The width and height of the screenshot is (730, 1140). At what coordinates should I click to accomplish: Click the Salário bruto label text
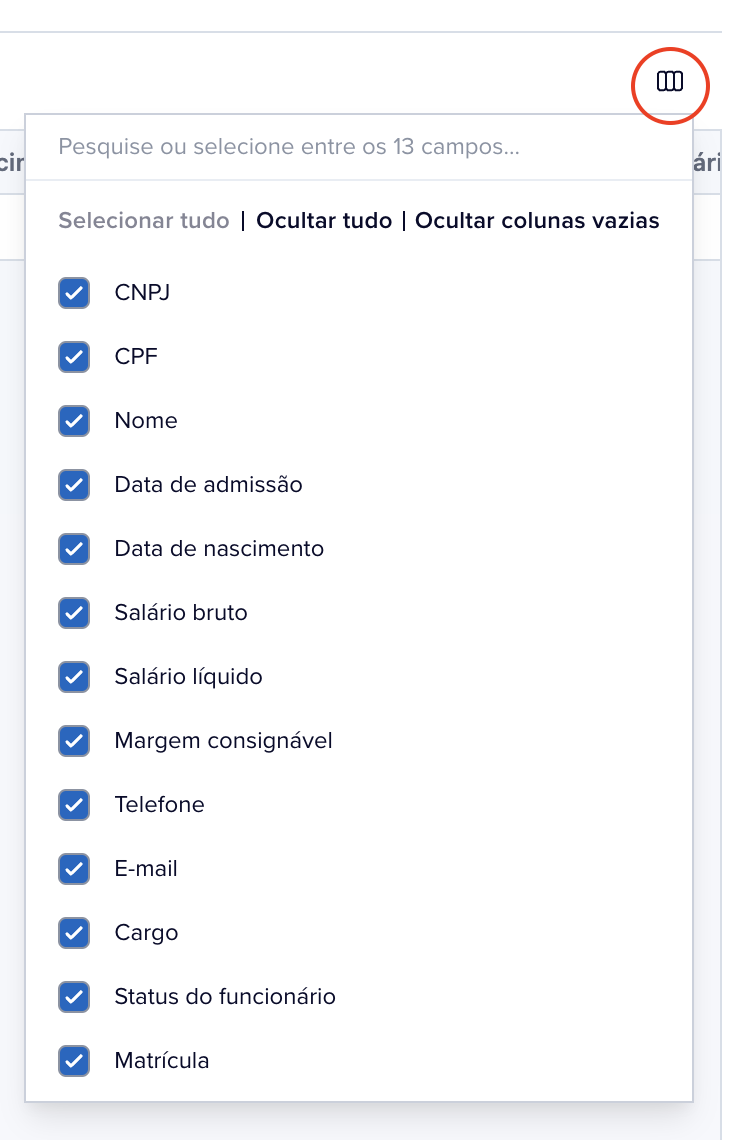point(181,613)
